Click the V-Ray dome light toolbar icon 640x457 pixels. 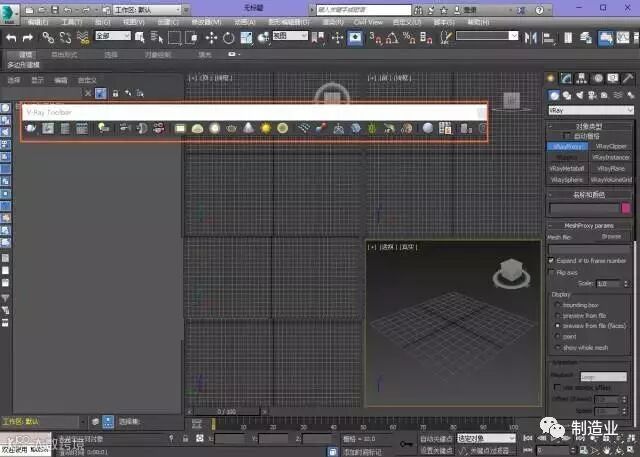click(197, 129)
